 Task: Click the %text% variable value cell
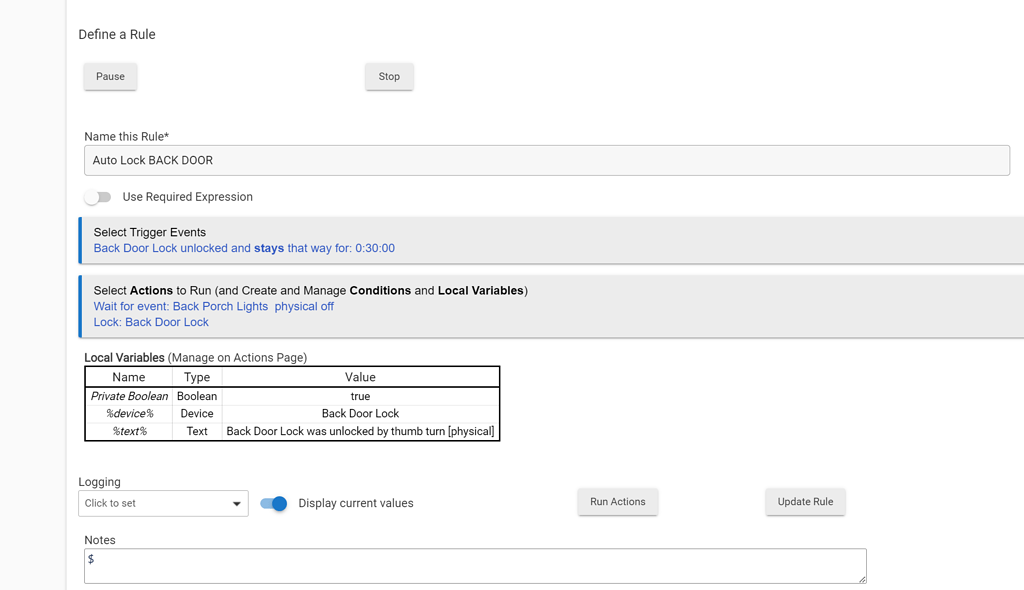tap(360, 431)
